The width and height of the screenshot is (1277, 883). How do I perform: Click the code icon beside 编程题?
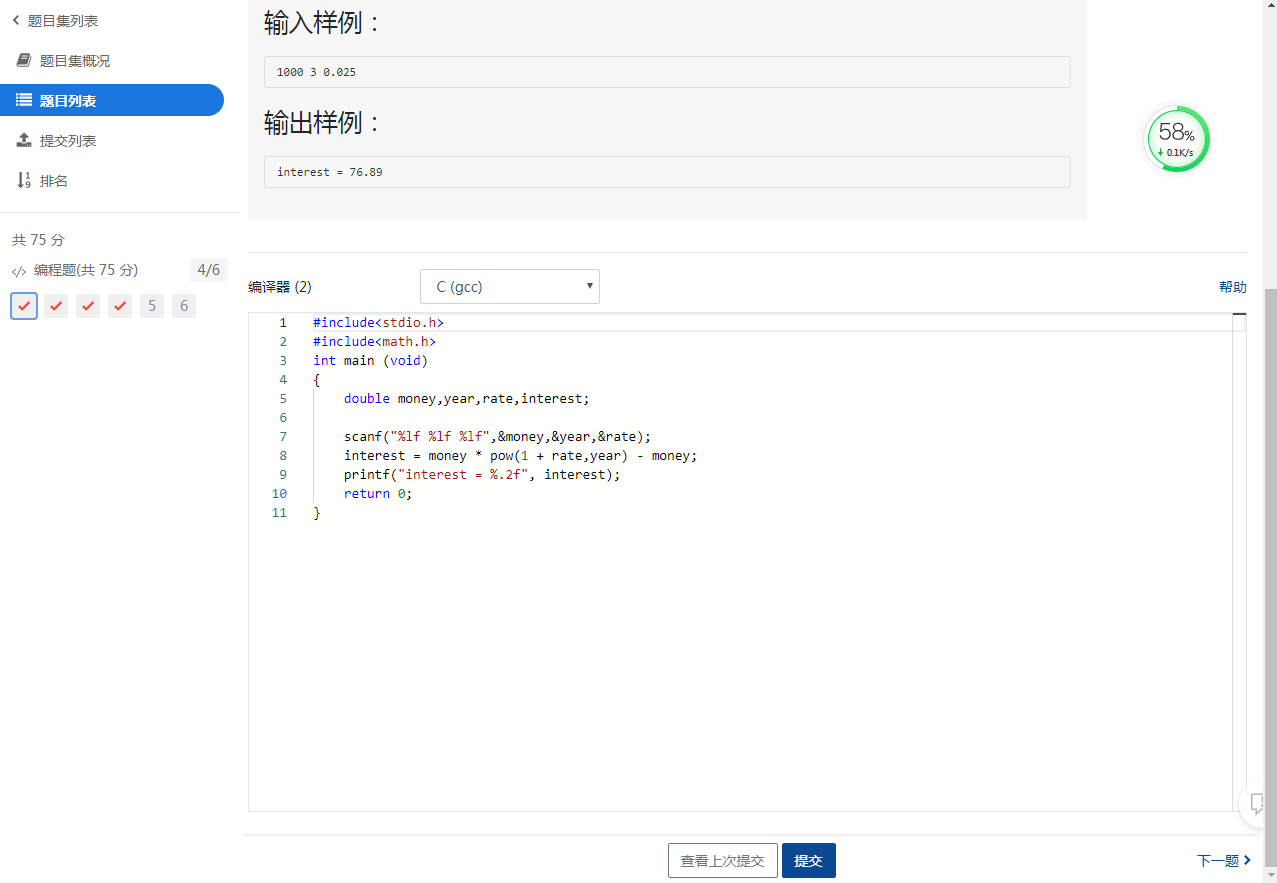coord(19,271)
